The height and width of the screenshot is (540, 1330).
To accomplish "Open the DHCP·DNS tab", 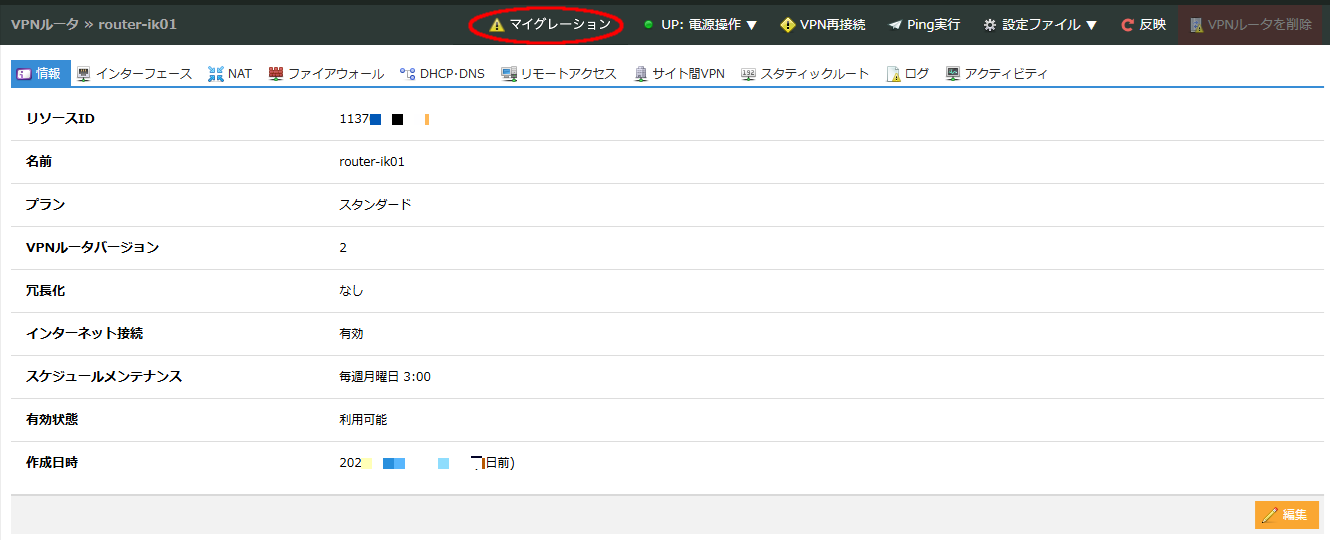I will (x=442, y=73).
